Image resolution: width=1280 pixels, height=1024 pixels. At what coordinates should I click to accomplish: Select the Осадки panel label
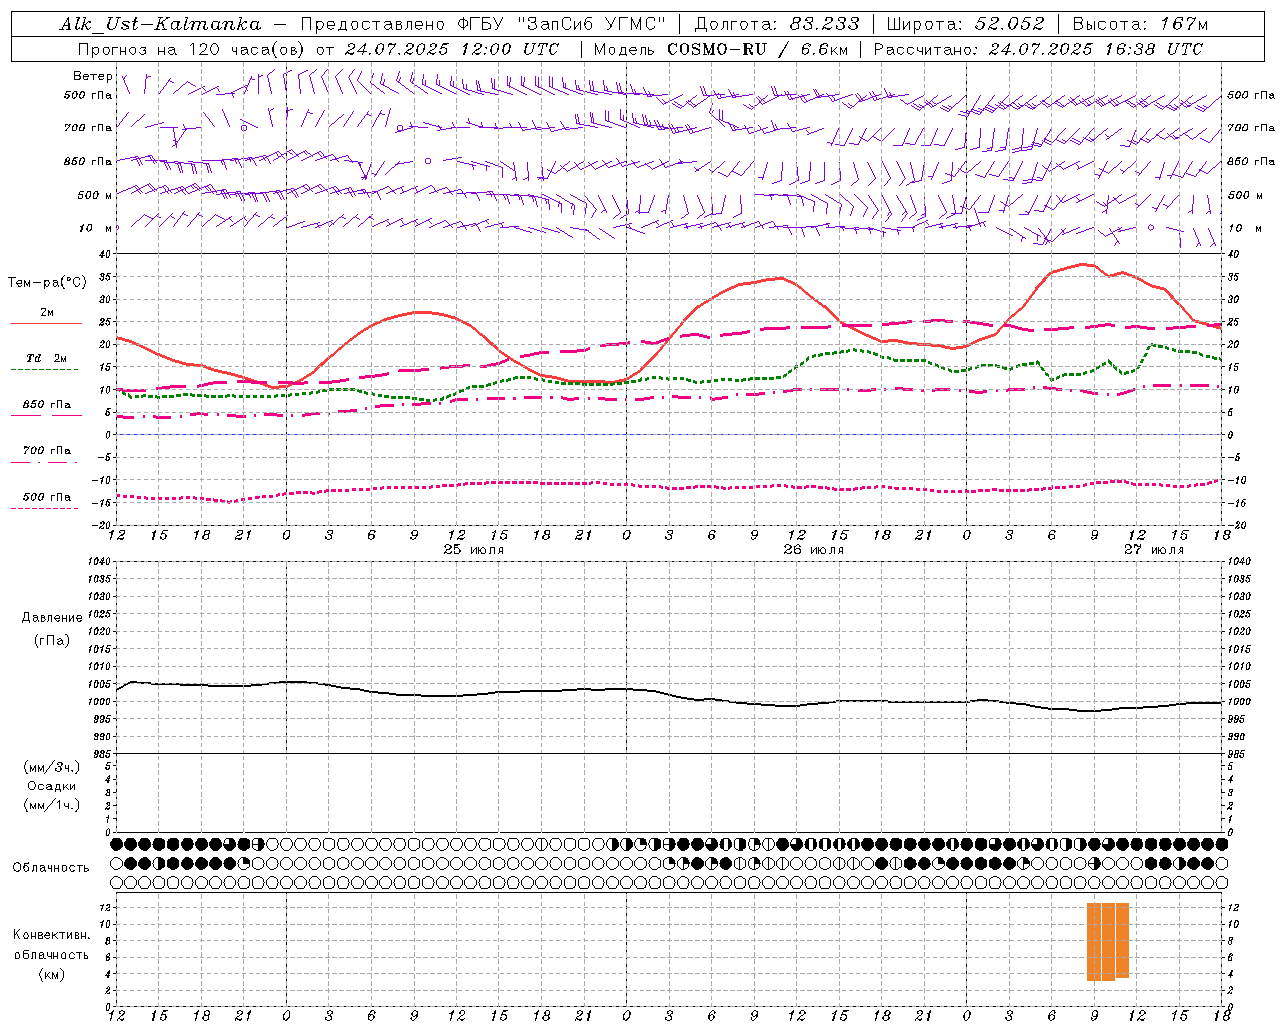[52, 786]
